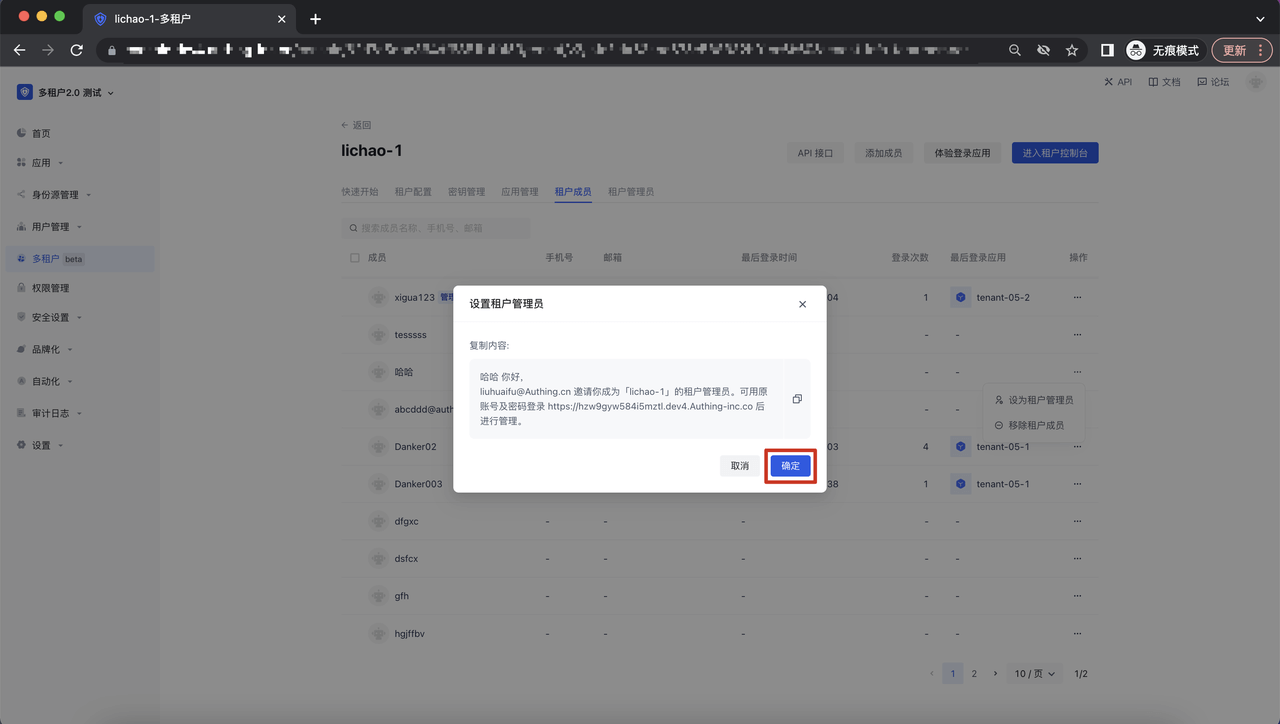Open the 首页 home sidebar item
The width and height of the screenshot is (1280, 724).
[40, 133]
